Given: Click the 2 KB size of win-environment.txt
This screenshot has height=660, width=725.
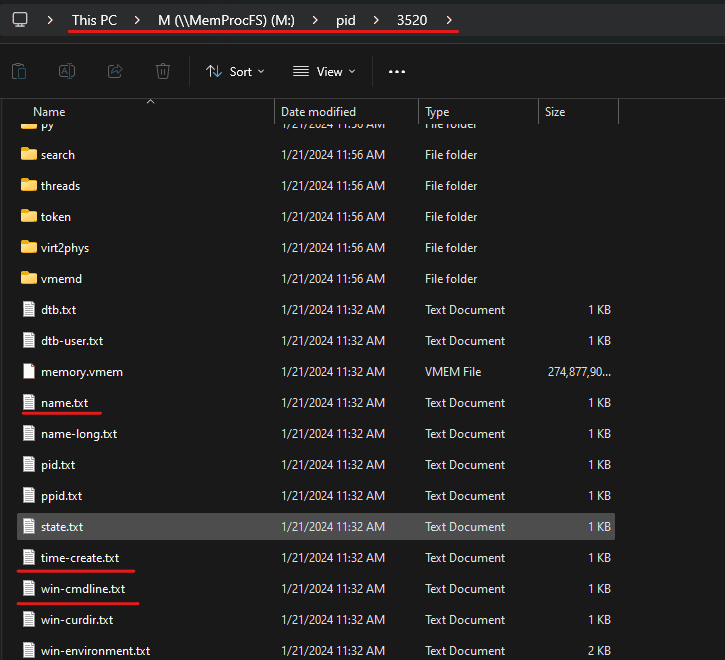Looking at the screenshot, I should tap(599, 651).
